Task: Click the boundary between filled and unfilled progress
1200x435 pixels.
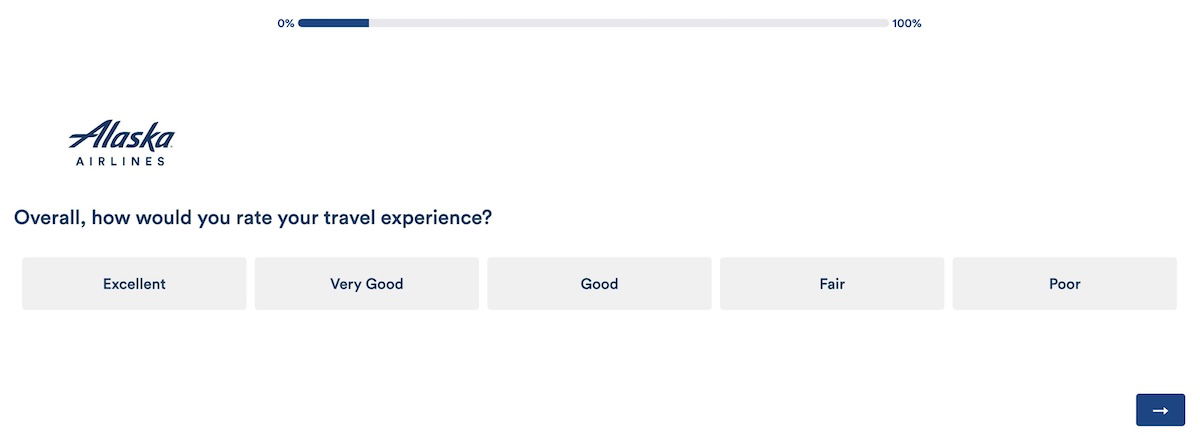Action: (369, 23)
